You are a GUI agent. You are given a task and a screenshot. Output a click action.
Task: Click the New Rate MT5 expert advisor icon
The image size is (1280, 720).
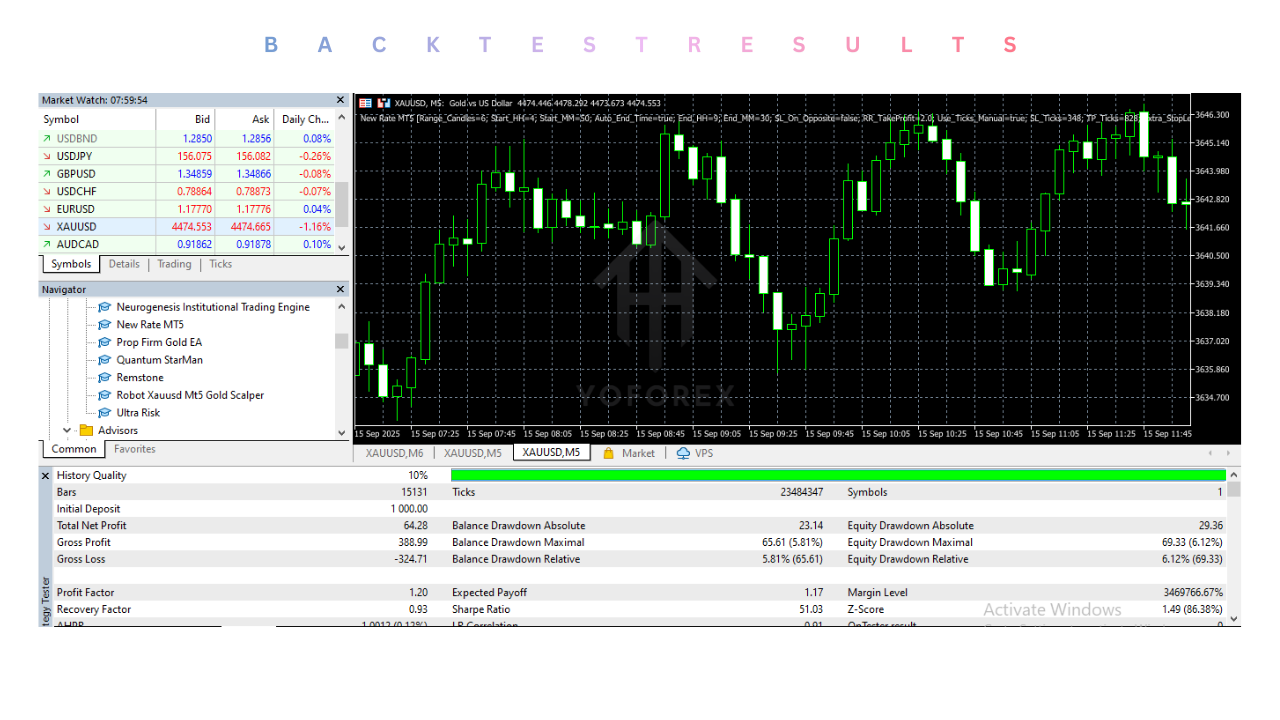(104, 324)
